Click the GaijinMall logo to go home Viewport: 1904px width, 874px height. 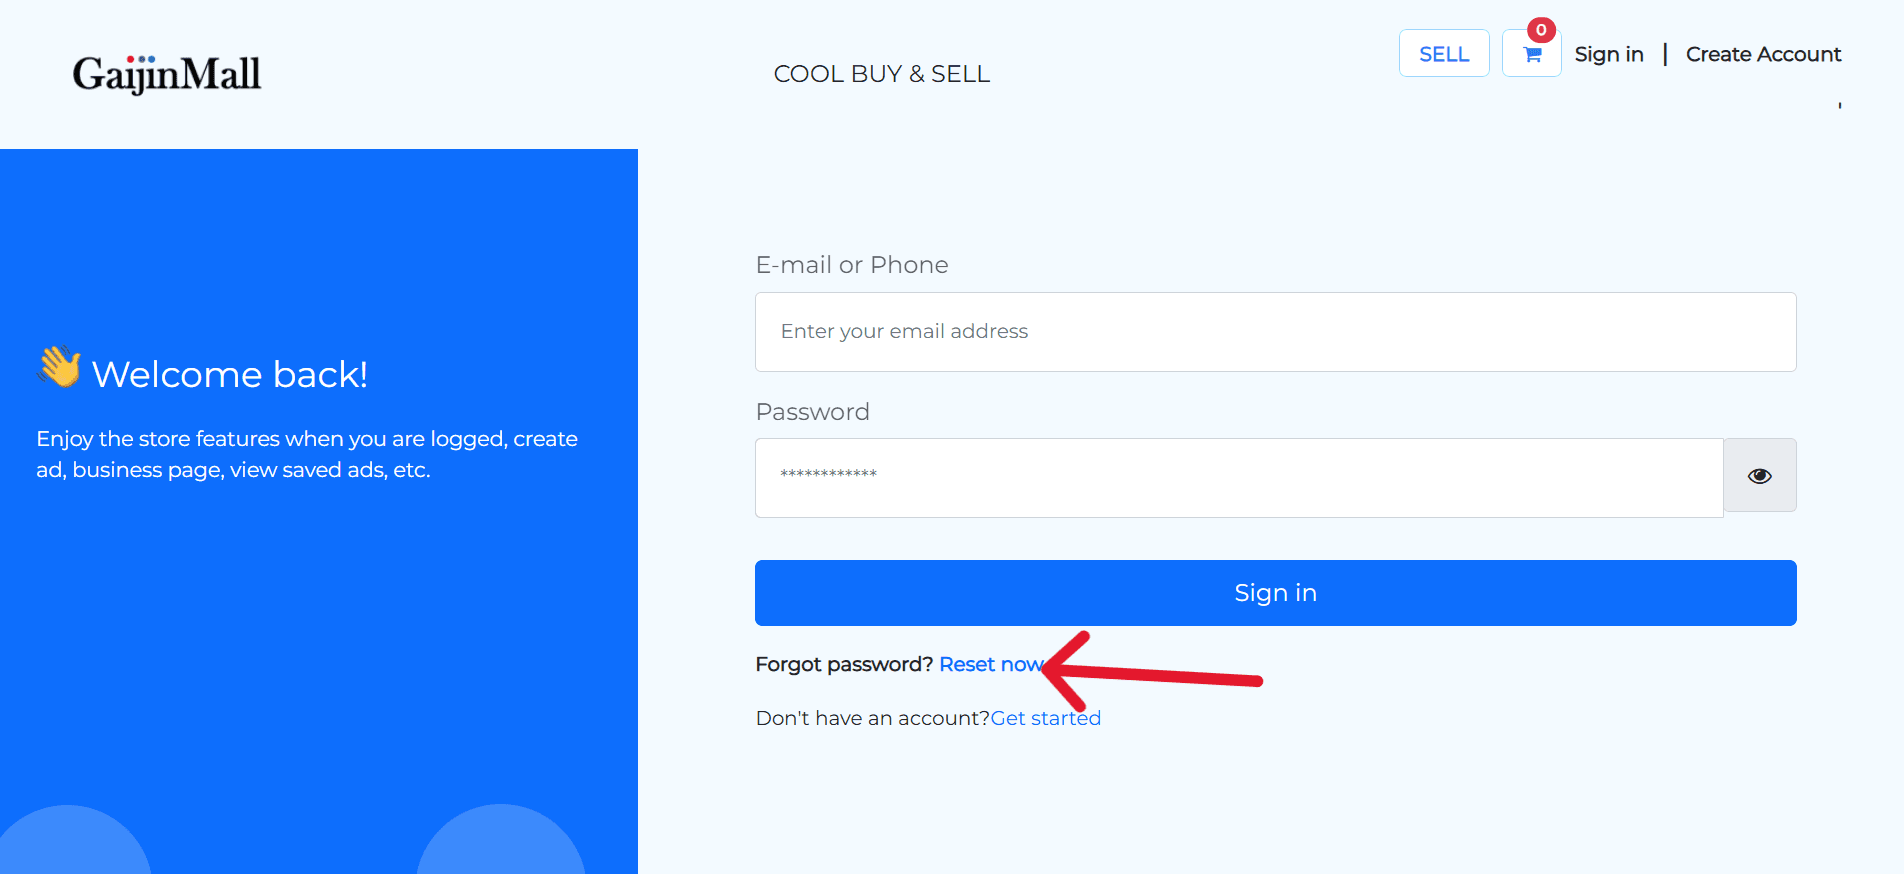tap(166, 73)
